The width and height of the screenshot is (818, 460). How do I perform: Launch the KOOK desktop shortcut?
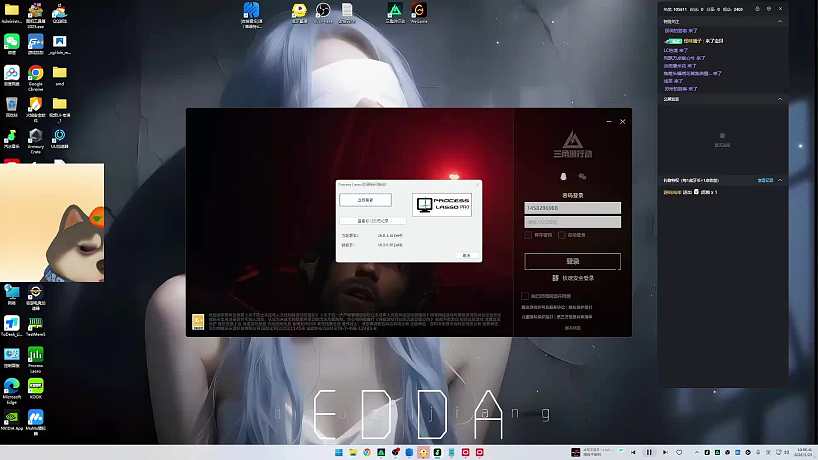pos(35,388)
